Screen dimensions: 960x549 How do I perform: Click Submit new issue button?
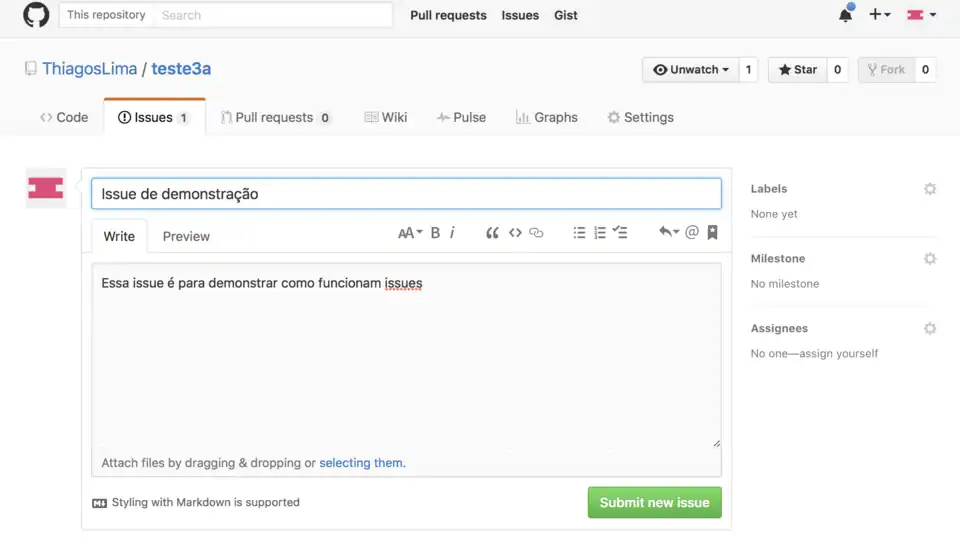pyautogui.click(x=654, y=503)
